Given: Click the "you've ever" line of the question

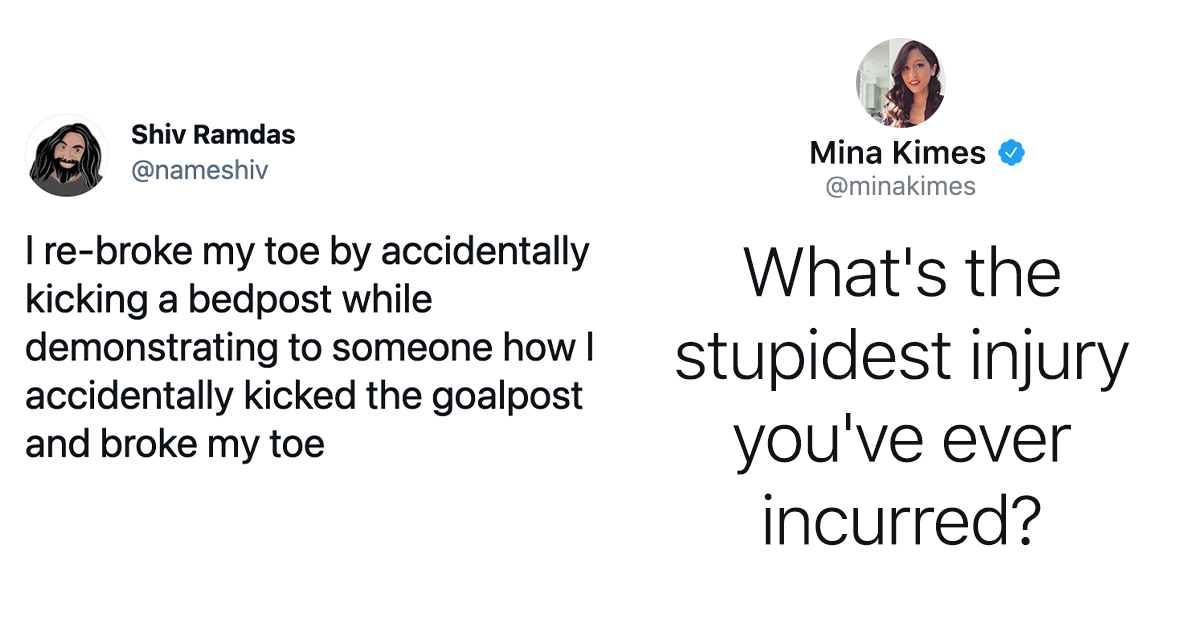Looking at the screenshot, I should click(x=902, y=440).
